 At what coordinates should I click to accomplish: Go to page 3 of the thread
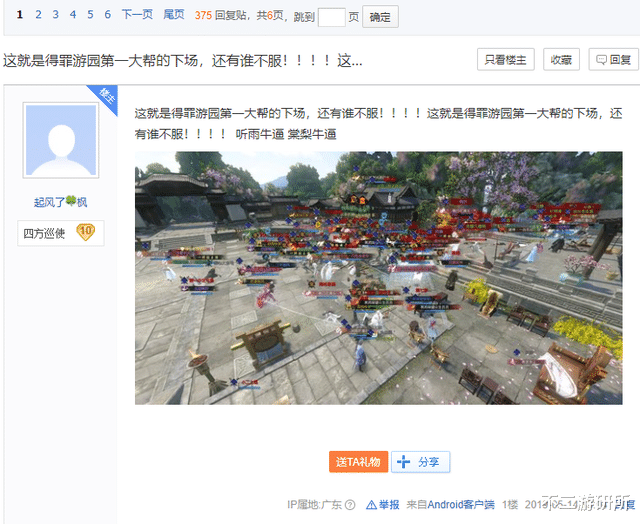coord(56,15)
